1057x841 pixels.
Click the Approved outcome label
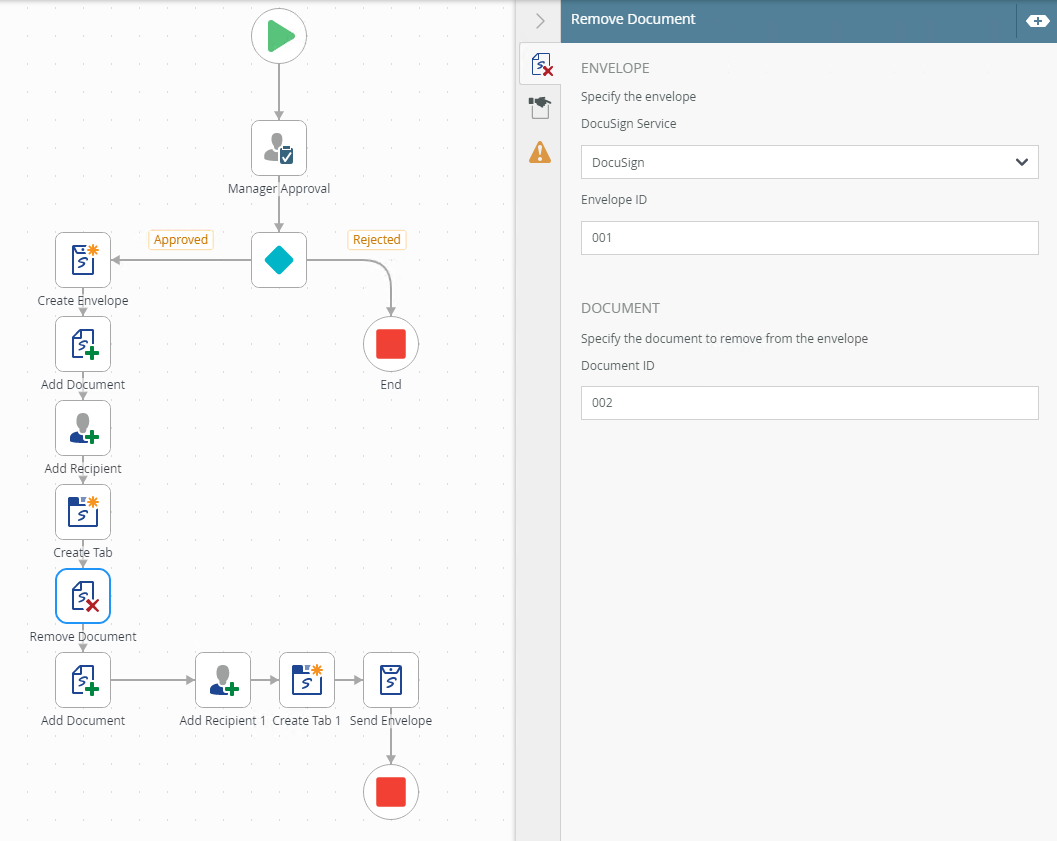click(x=181, y=240)
